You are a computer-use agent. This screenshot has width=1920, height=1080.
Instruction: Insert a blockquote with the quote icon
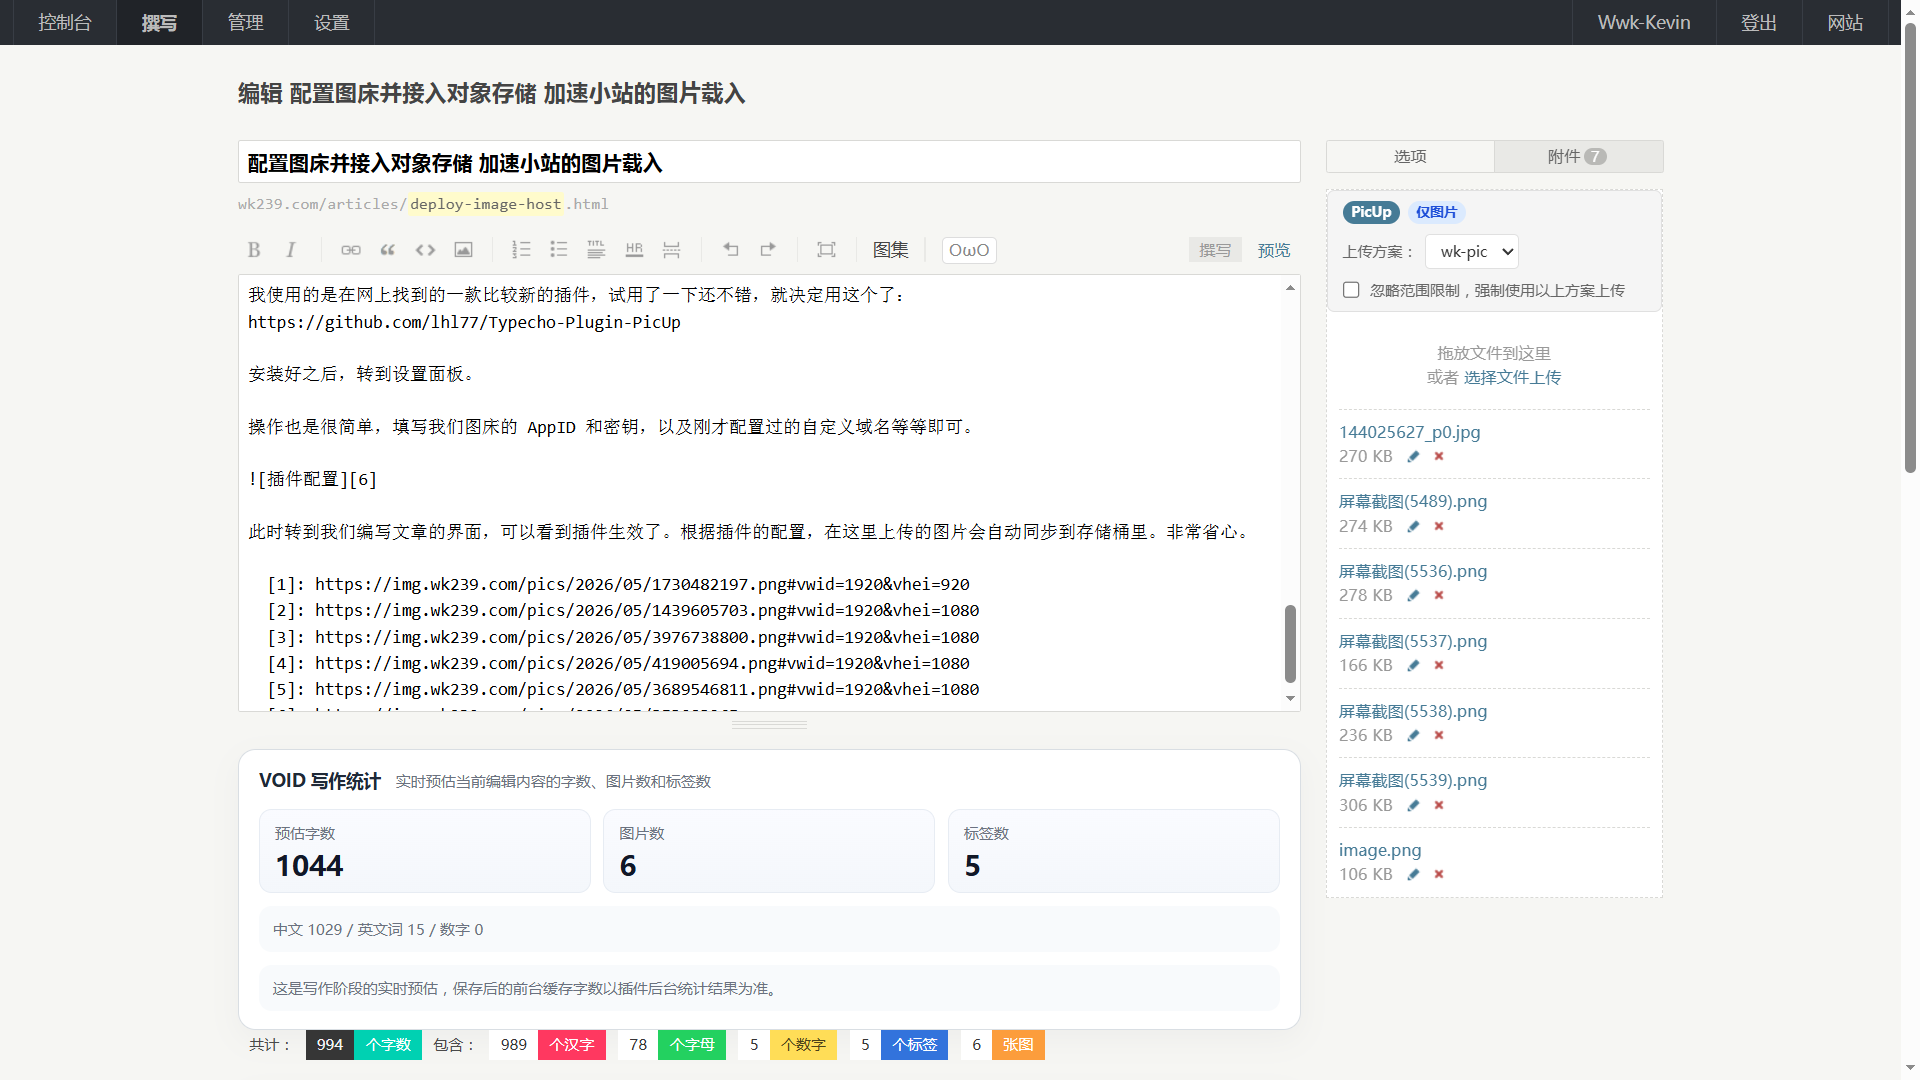click(388, 250)
